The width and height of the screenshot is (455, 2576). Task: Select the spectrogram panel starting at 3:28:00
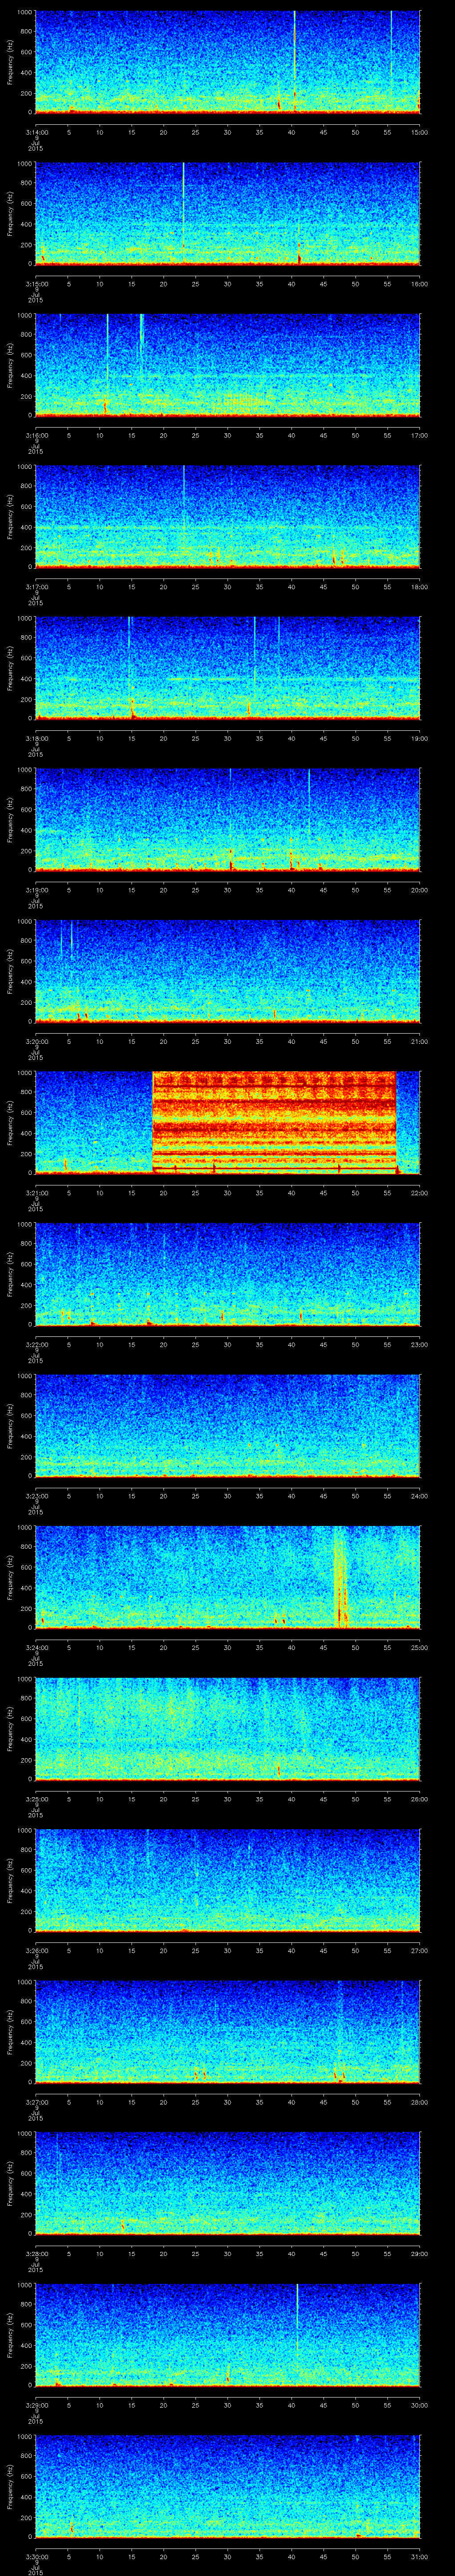click(x=227, y=2183)
